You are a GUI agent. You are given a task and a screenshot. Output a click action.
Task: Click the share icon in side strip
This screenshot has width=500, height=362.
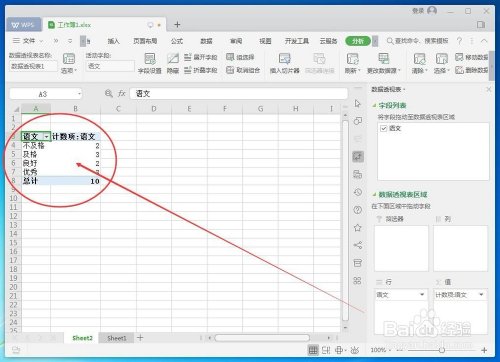pos(358,245)
